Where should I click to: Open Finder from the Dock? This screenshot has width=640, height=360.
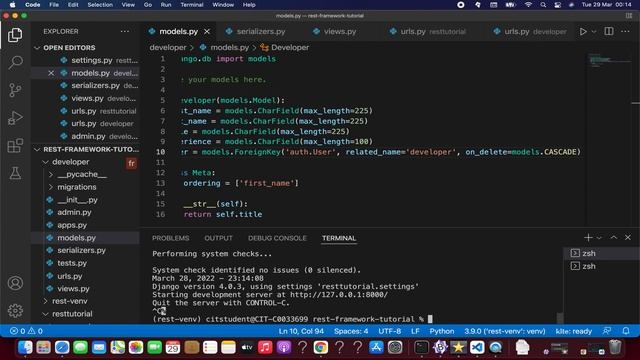click(x=25, y=347)
